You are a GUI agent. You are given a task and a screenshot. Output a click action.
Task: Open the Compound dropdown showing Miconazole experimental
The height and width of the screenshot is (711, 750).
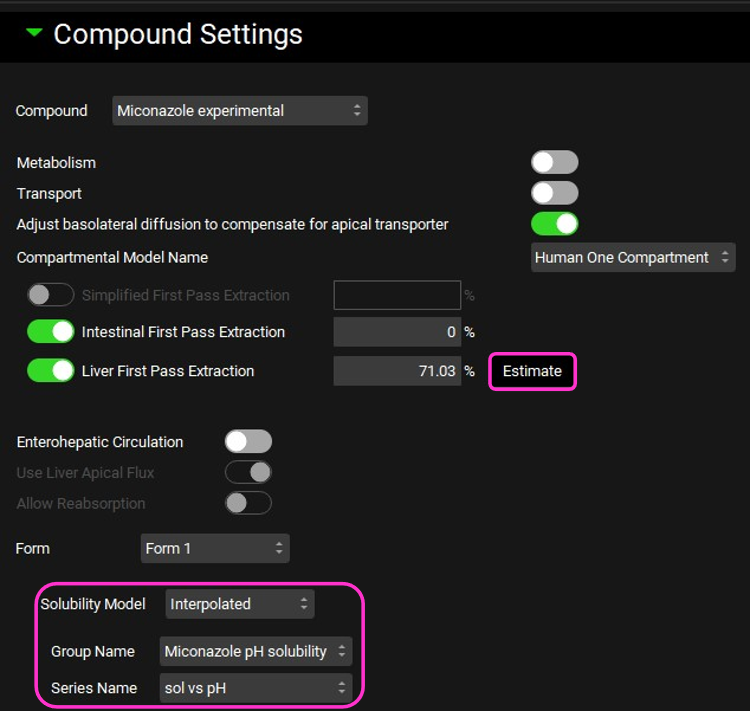pyautogui.click(x=239, y=111)
